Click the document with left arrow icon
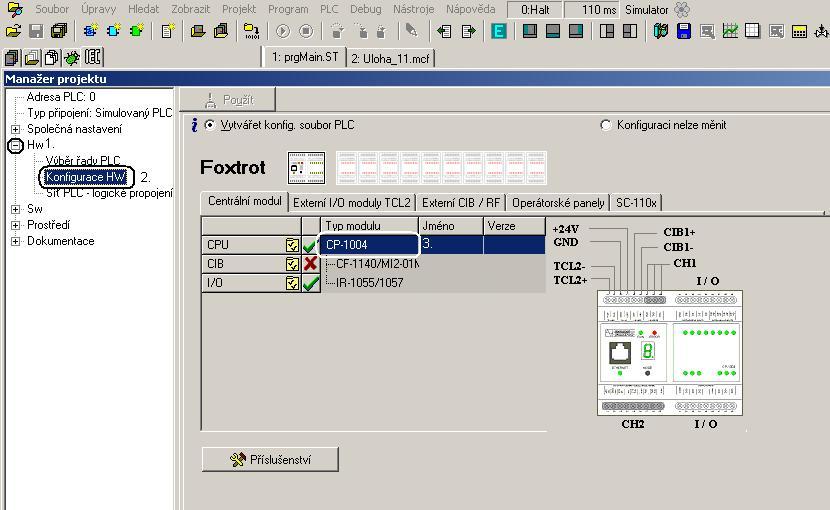The width and height of the screenshot is (830, 510). point(444,31)
